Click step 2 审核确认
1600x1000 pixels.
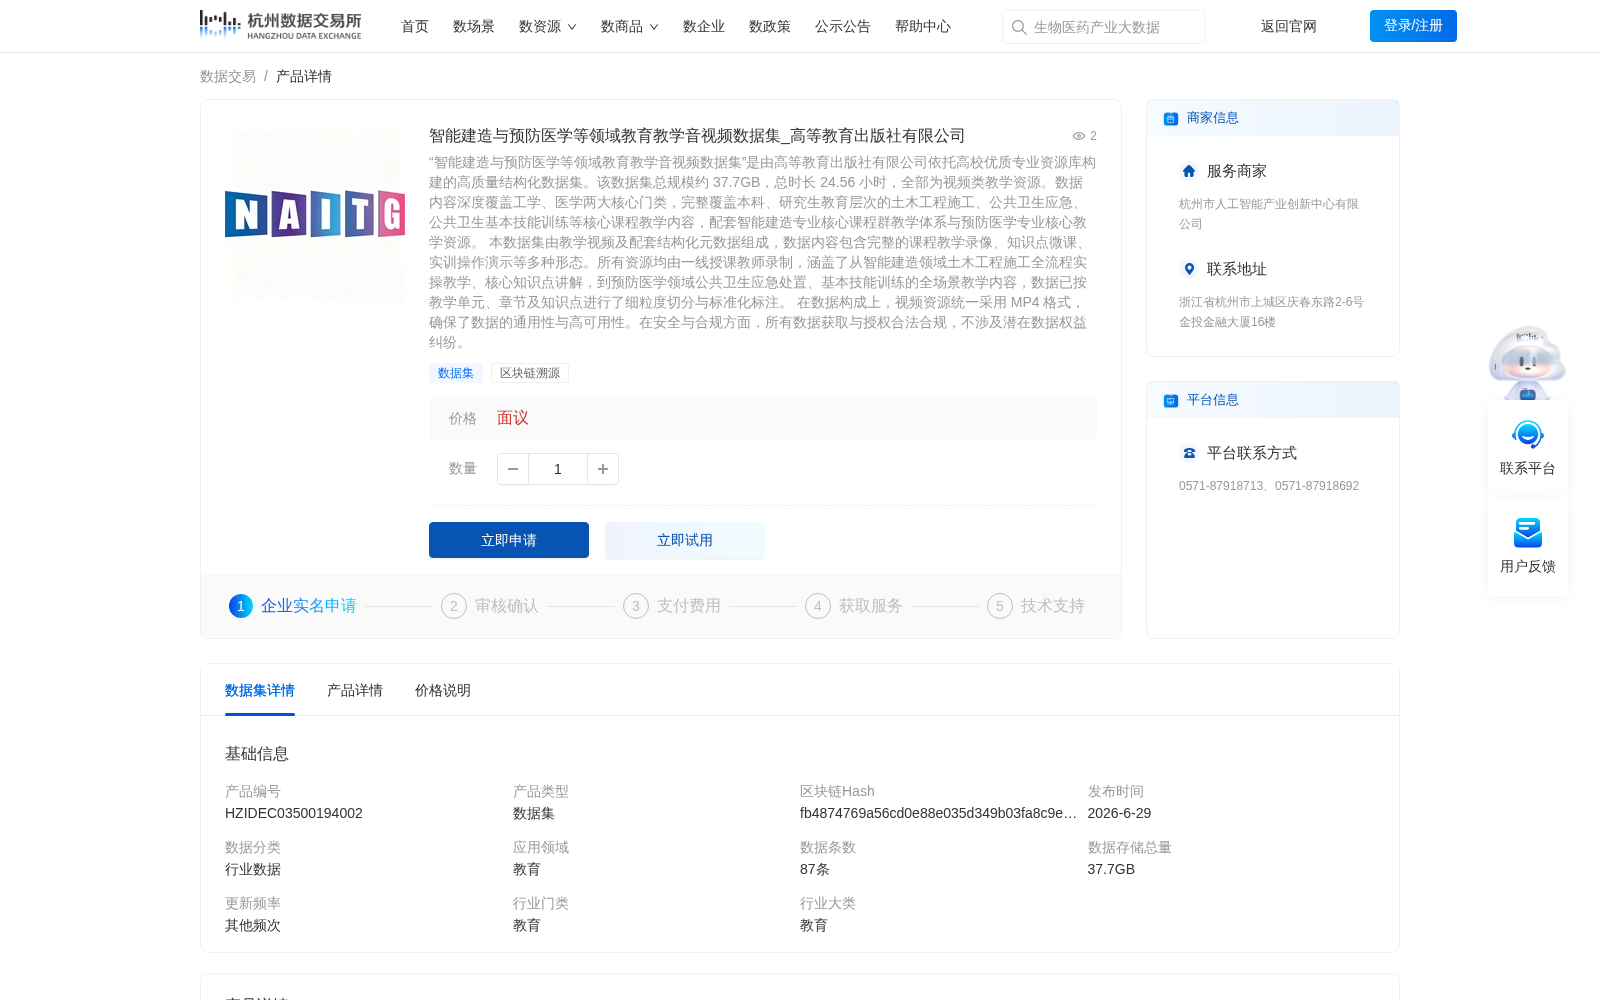pos(490,606)
